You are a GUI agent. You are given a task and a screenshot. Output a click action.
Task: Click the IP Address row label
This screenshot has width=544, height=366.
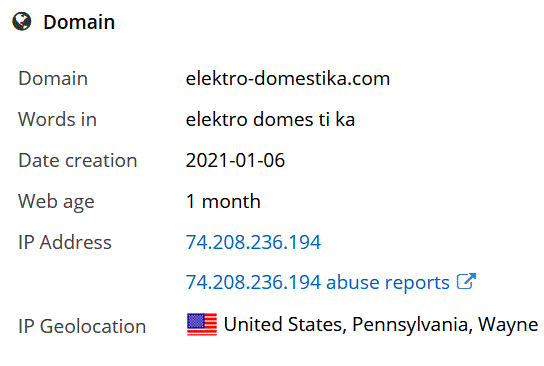(x=65, y=242)
